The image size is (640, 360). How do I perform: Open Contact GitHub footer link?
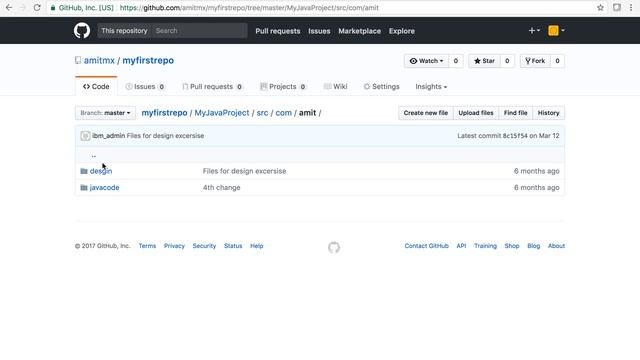point(427,246)
